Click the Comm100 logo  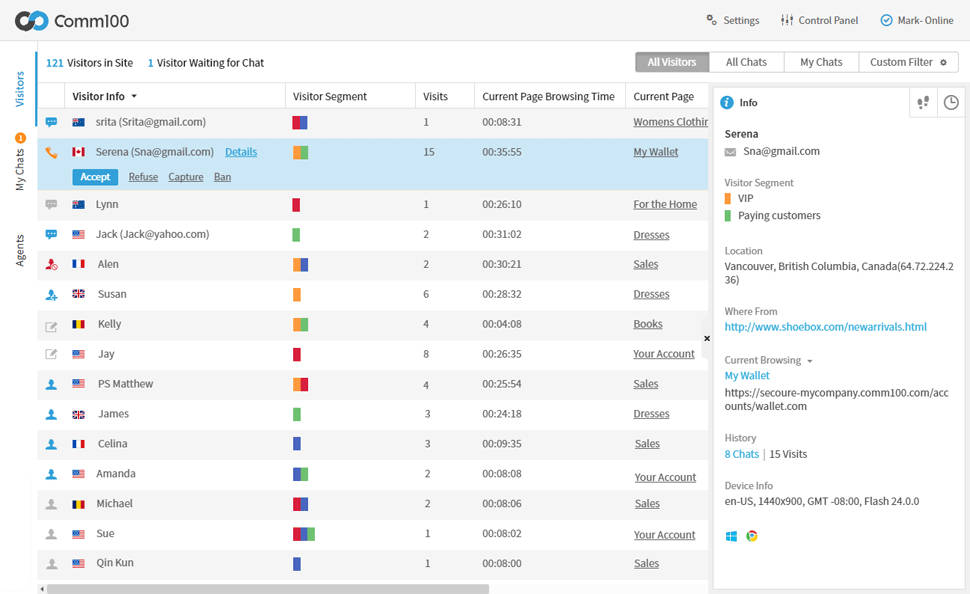[31, 21]
